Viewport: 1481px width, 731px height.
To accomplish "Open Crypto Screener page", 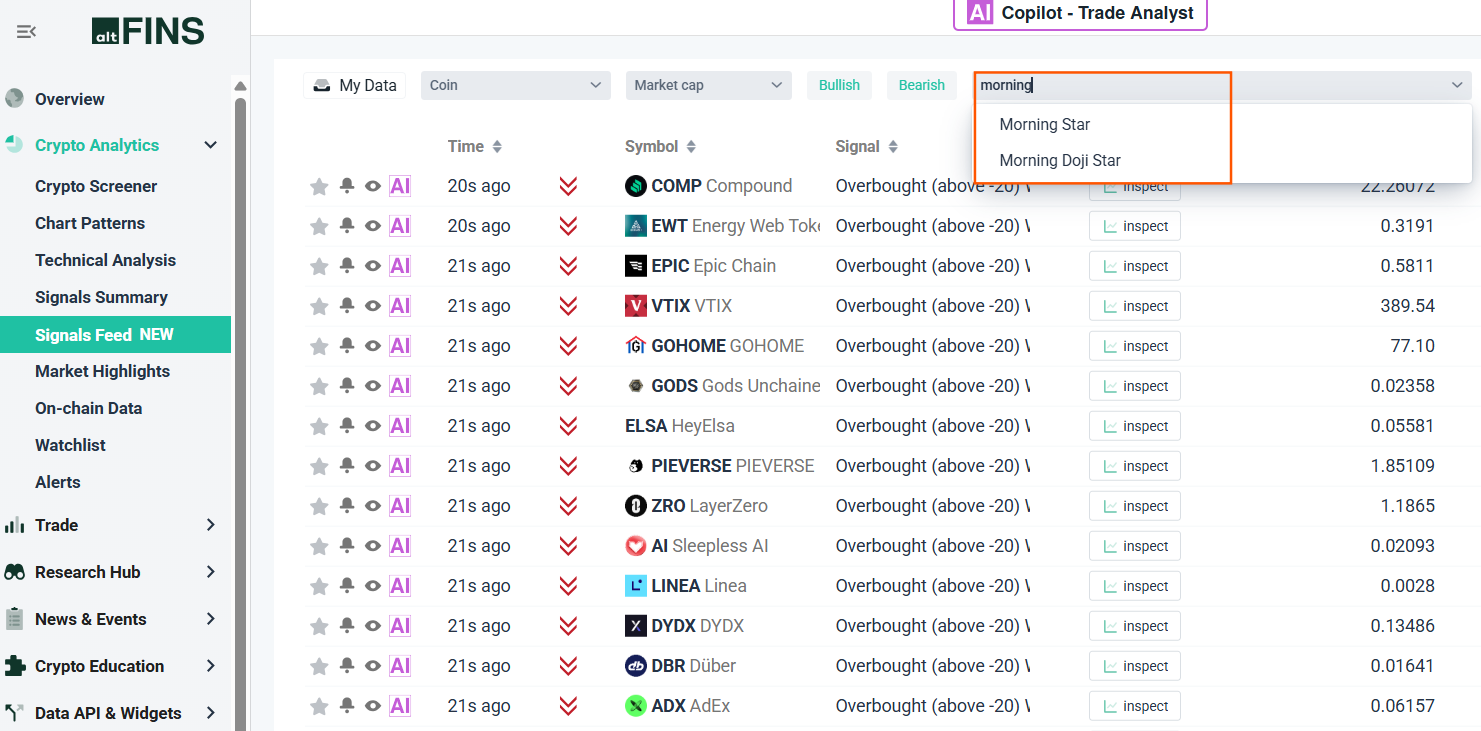I will click(96, 186).
